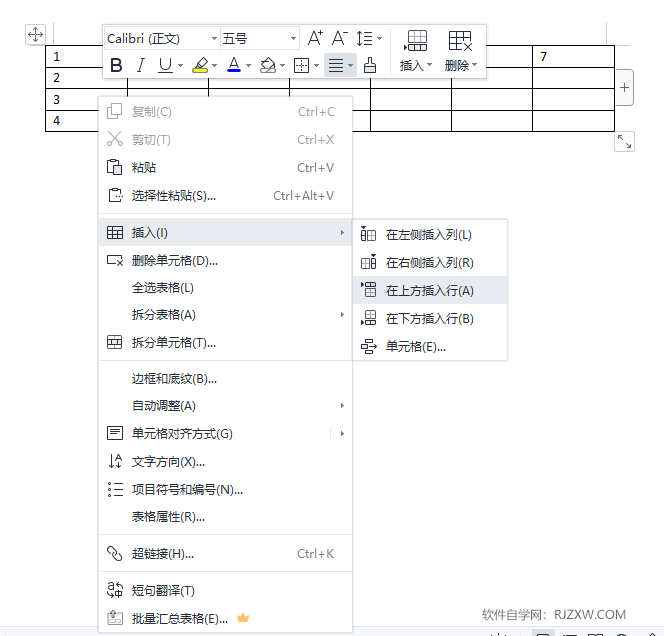Open shading color dropdown arrow
This screenshot has width=664, height=636.
click(x=282, y=66)
